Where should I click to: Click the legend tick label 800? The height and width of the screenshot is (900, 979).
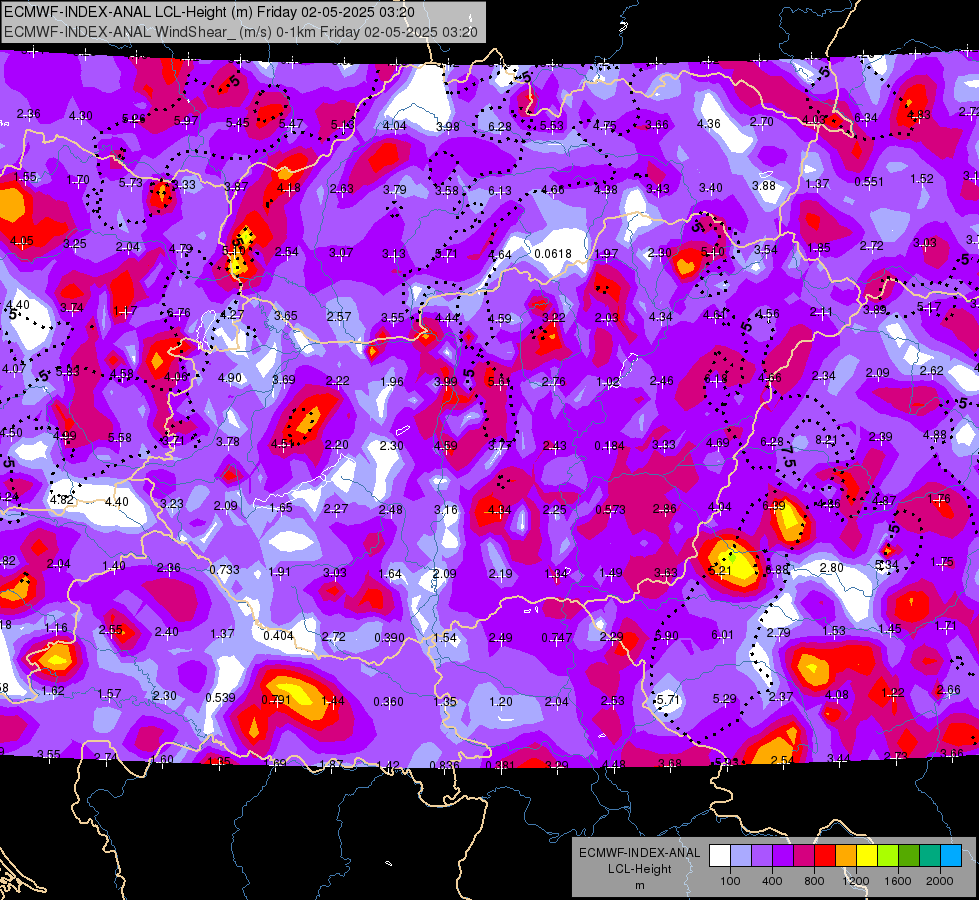tap(814, 881)
